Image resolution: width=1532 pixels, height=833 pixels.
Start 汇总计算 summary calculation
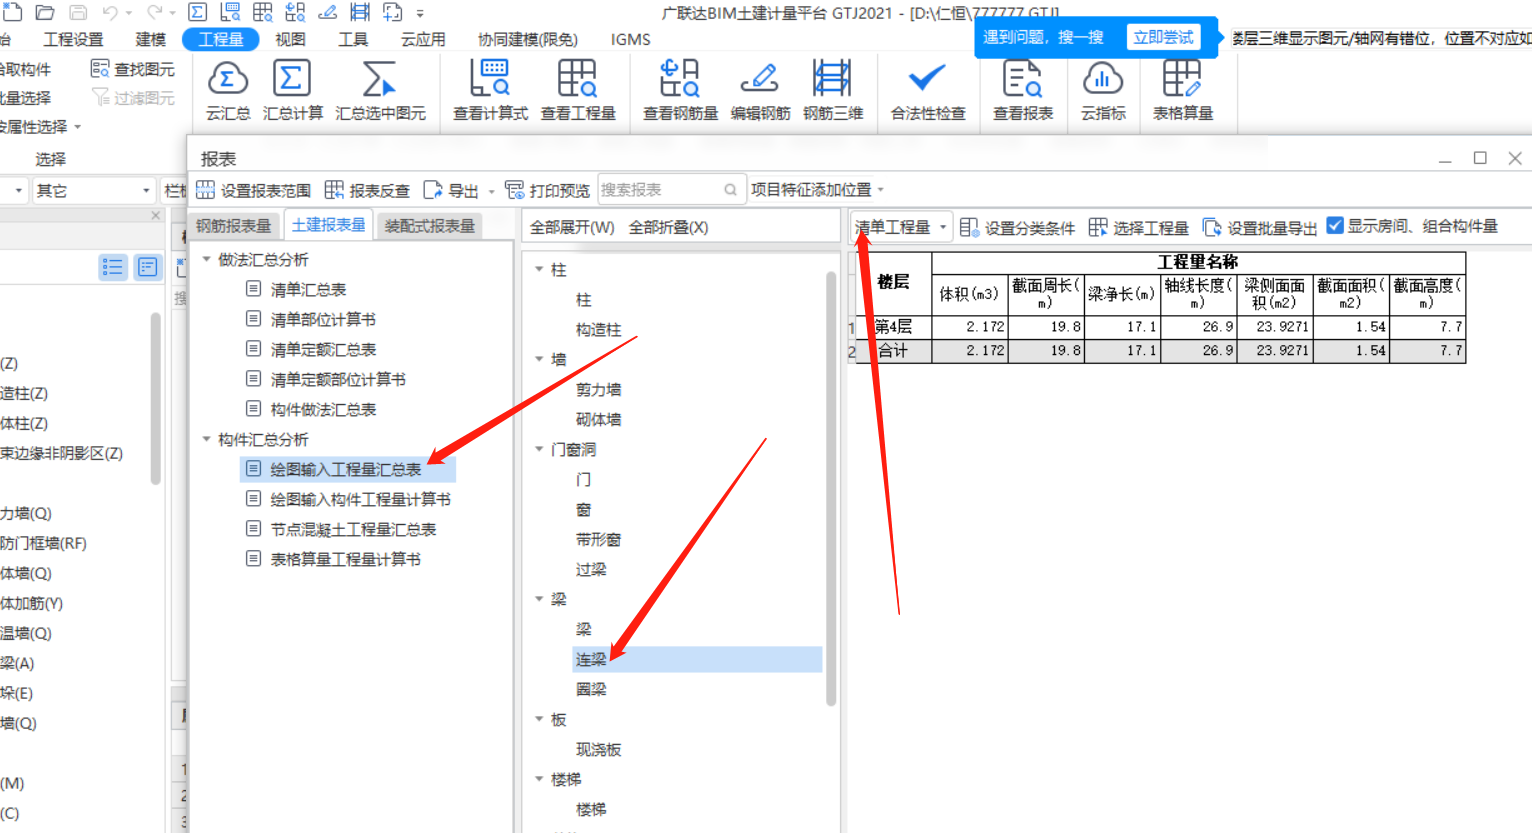point(292,91)
